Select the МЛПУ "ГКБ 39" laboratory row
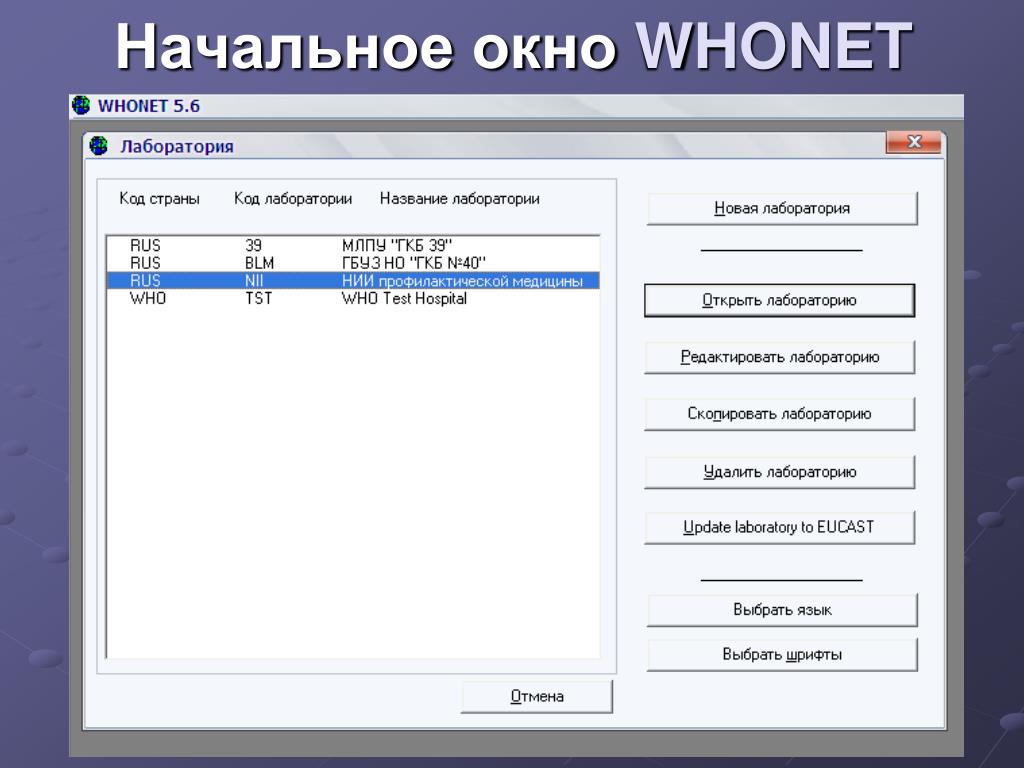 pos(353,246)
